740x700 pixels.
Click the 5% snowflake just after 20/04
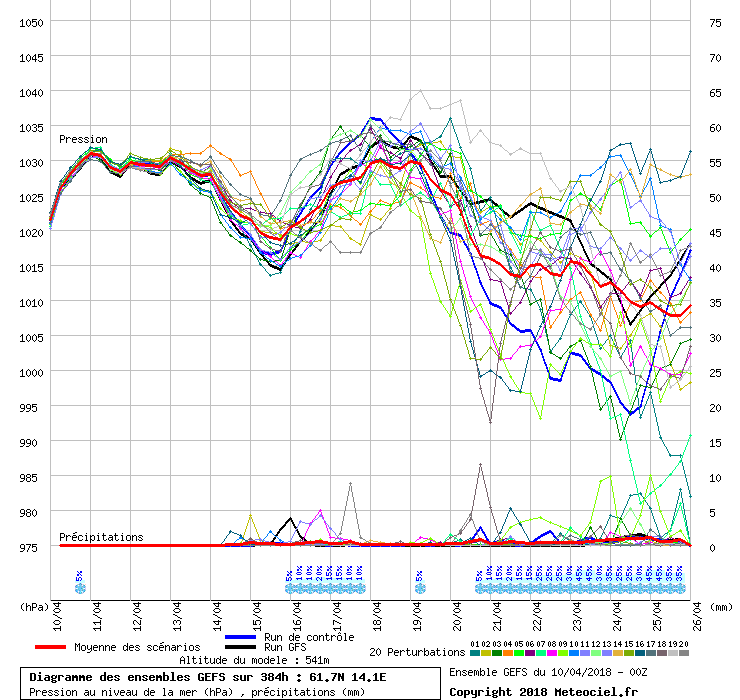(x=479, y=588)
